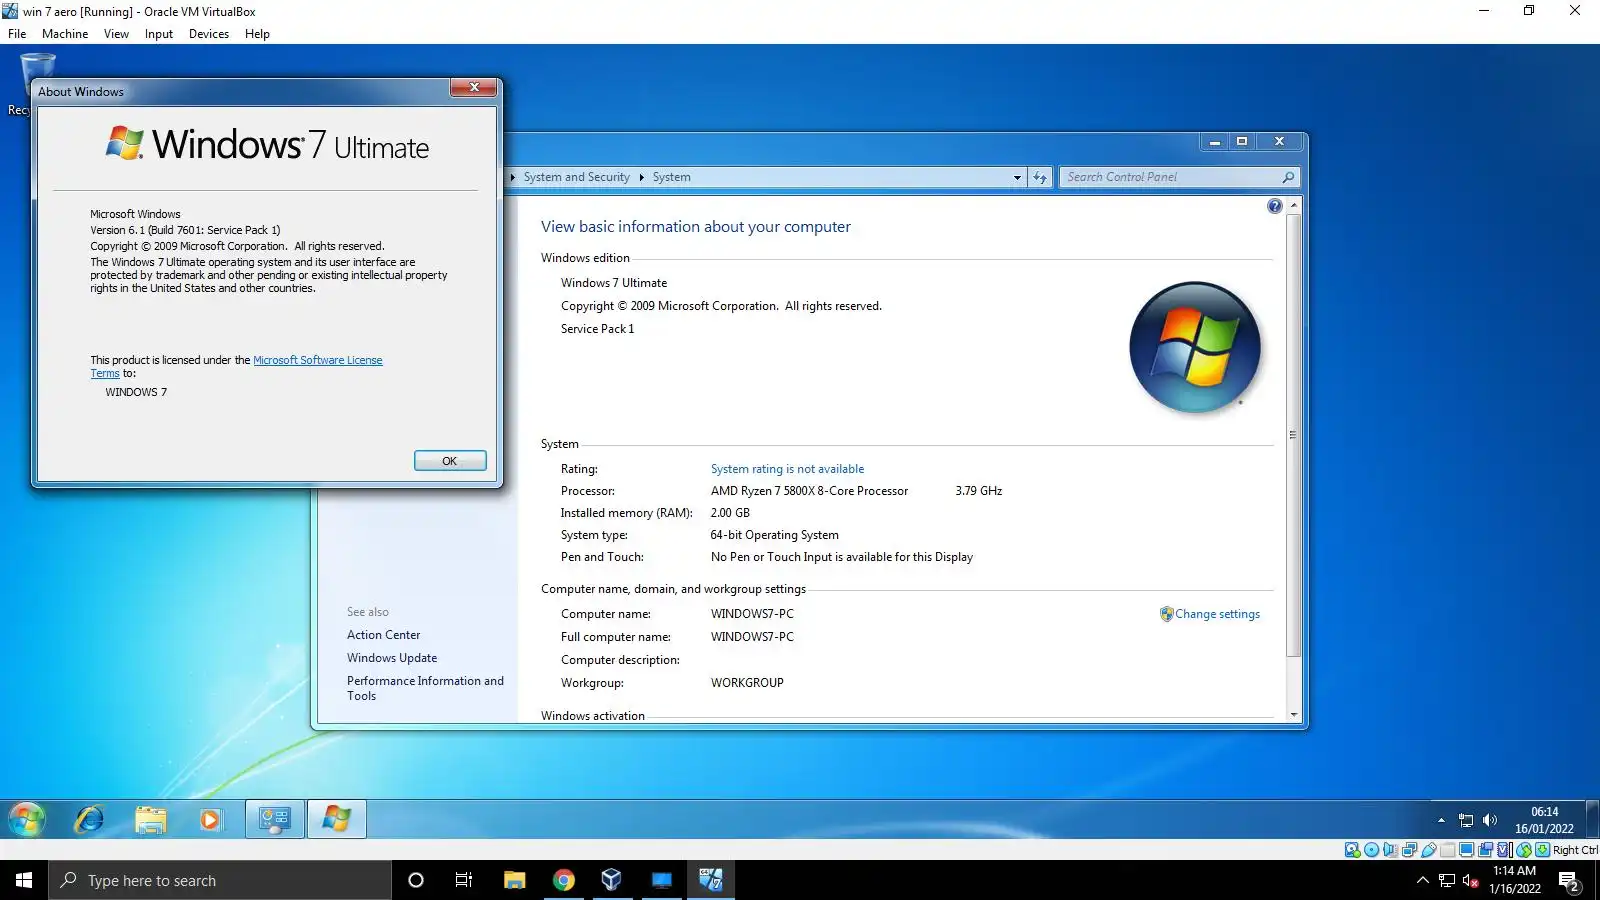Show hidden icons in host system tray

click(1422, 881)
